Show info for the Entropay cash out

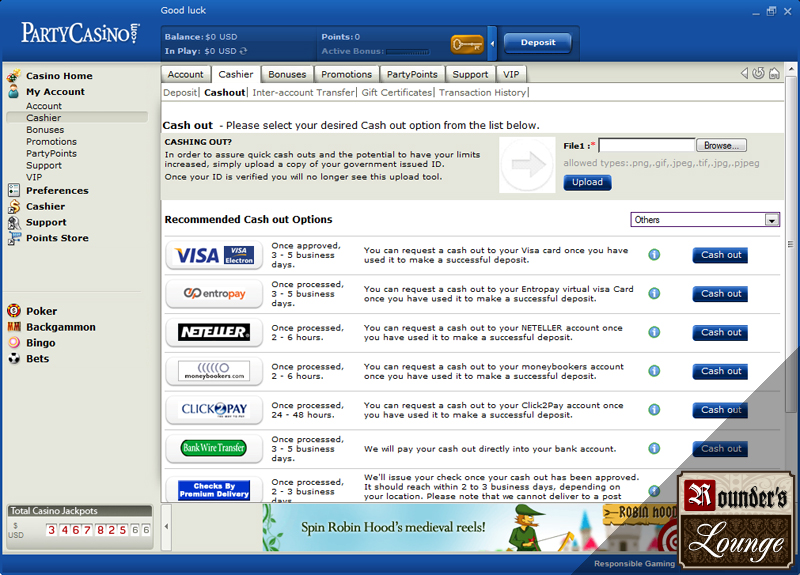(x=654, y=293)
